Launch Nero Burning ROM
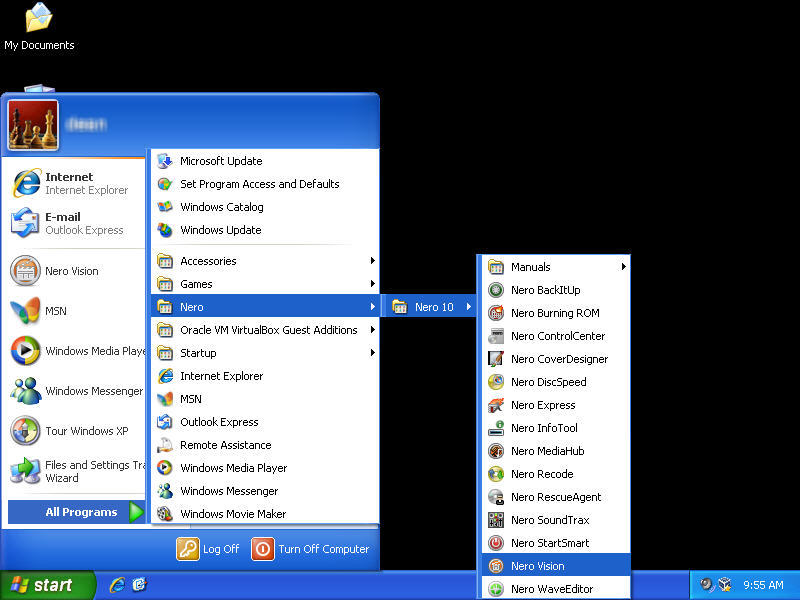Image resolution: width=800 pixels, height=600 pixels. [556, 313]
